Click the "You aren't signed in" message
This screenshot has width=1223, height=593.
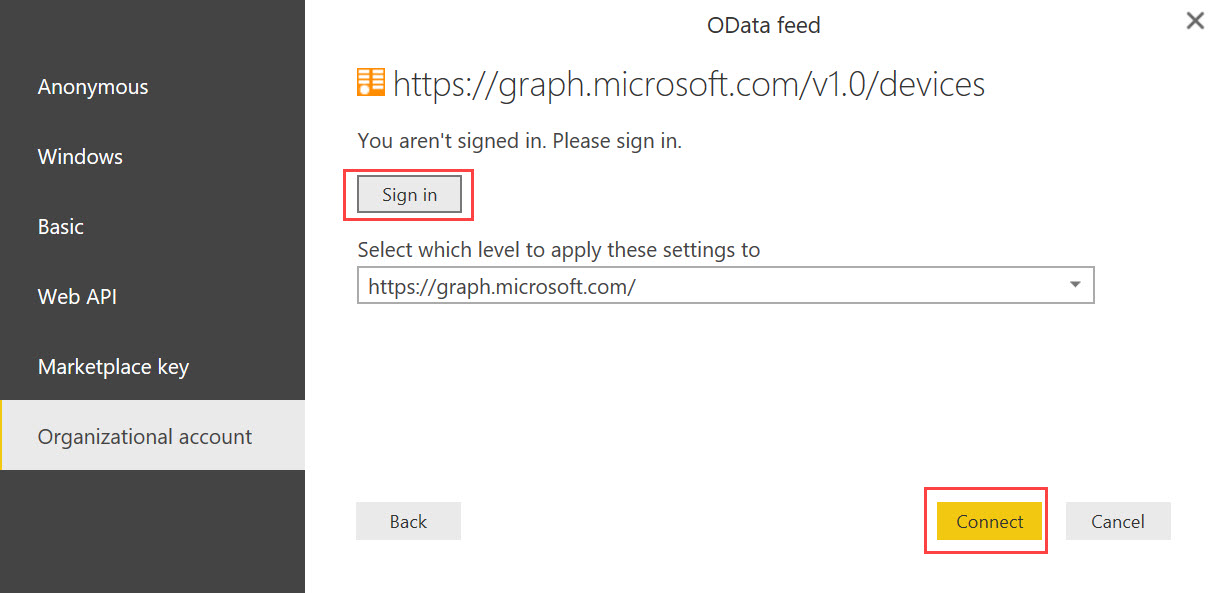[x=519, y=141]
